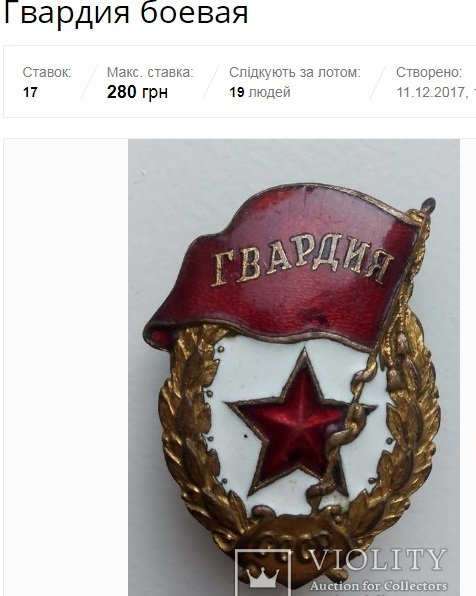Select the Ставок label in stats bar

point(47,72)
